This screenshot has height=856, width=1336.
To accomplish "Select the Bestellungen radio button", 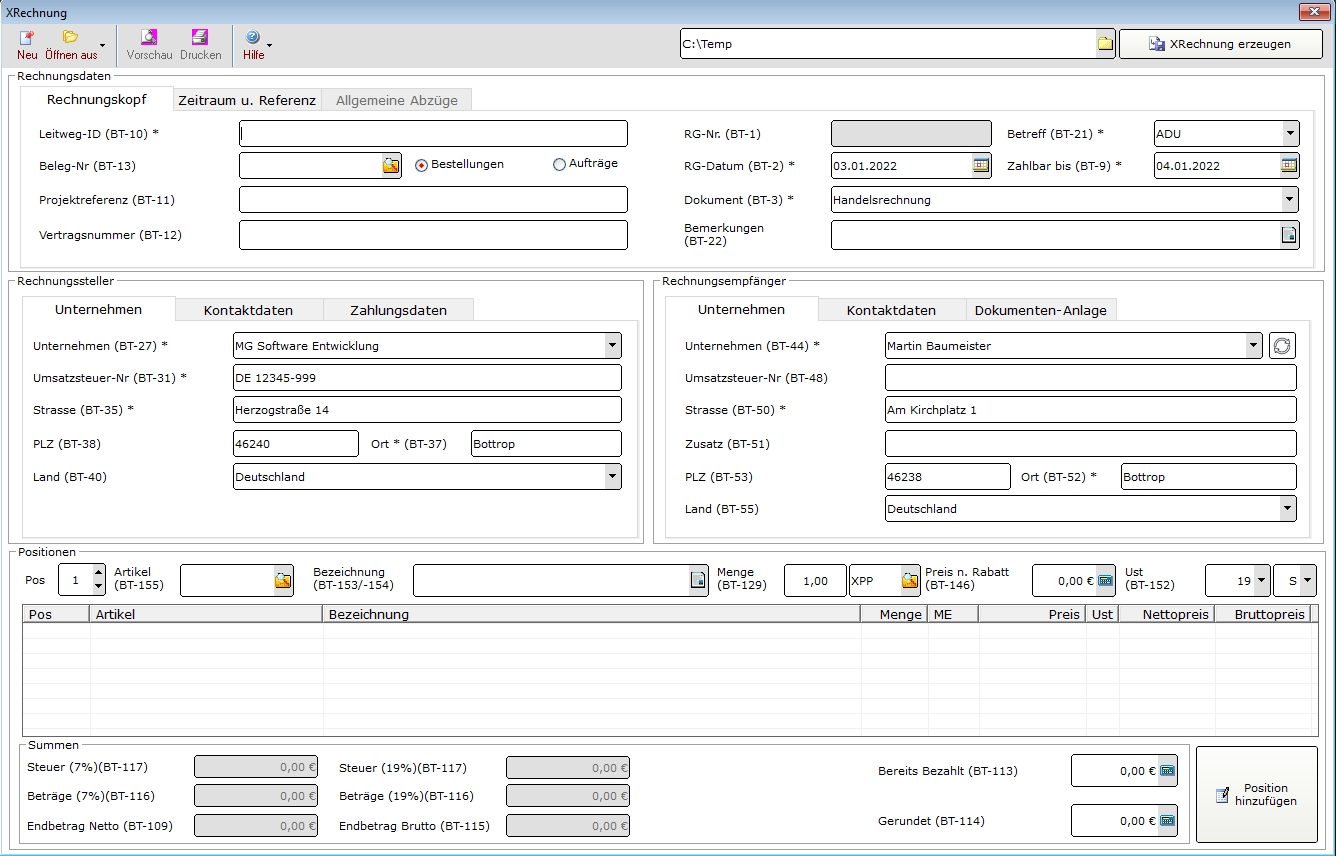I will pyautogui.click(x=421, y=165).
